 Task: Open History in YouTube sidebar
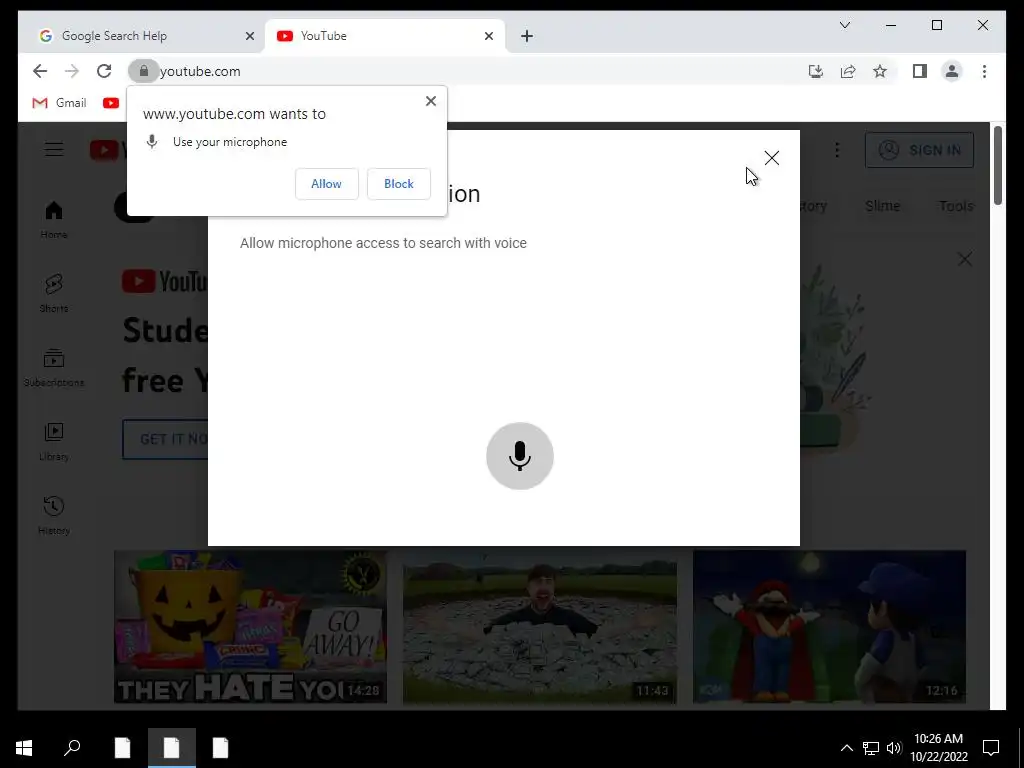tap(54, 515)
